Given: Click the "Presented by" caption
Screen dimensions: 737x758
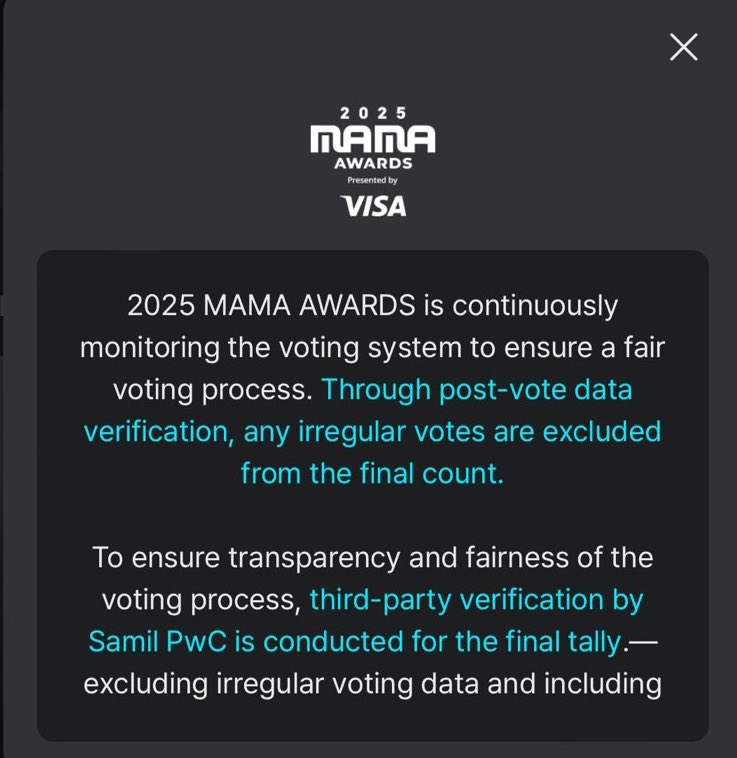Looking at the screenshot, I should (x=372, y=181).
